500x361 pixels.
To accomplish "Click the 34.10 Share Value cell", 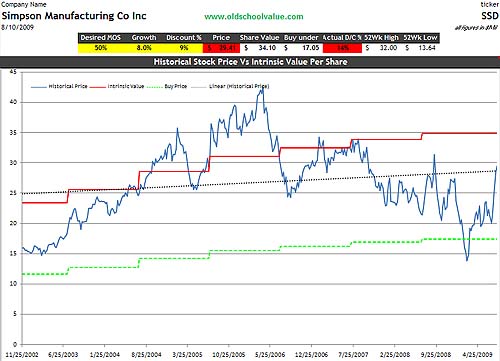I will coord(260,48).
